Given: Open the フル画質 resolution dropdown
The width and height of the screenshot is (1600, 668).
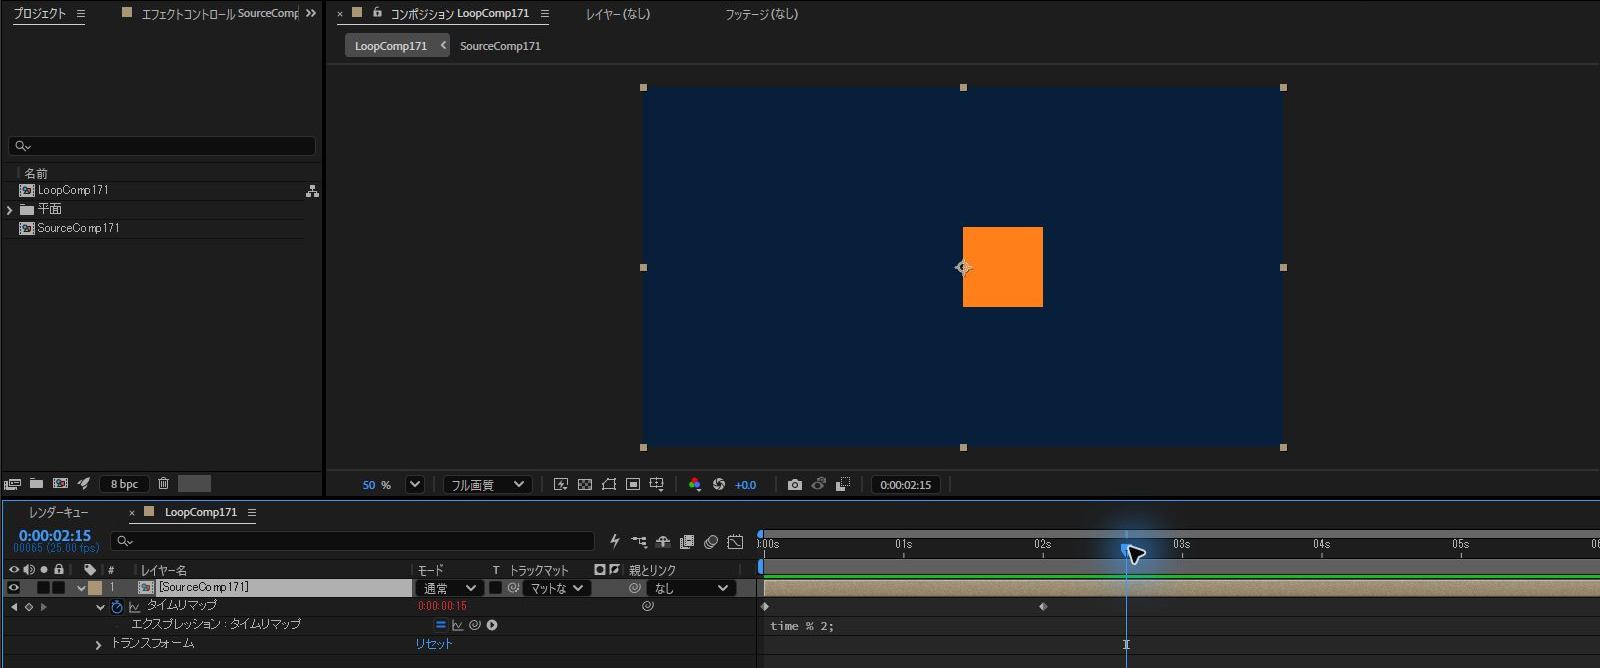Looking at the screenshot, I should tap(488, 485).
